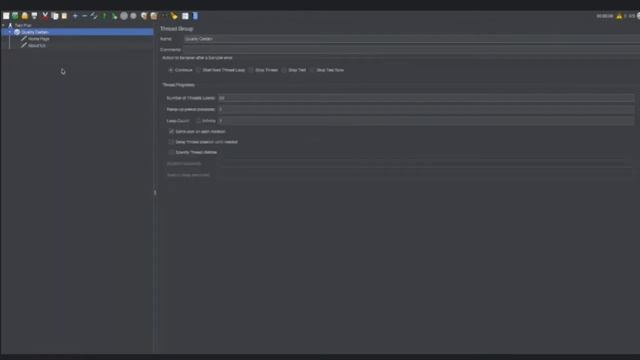The height and width of the screenshot is (360, 640).
Task: Click Start no pauses toolbar icon
Action: [114, 16]
